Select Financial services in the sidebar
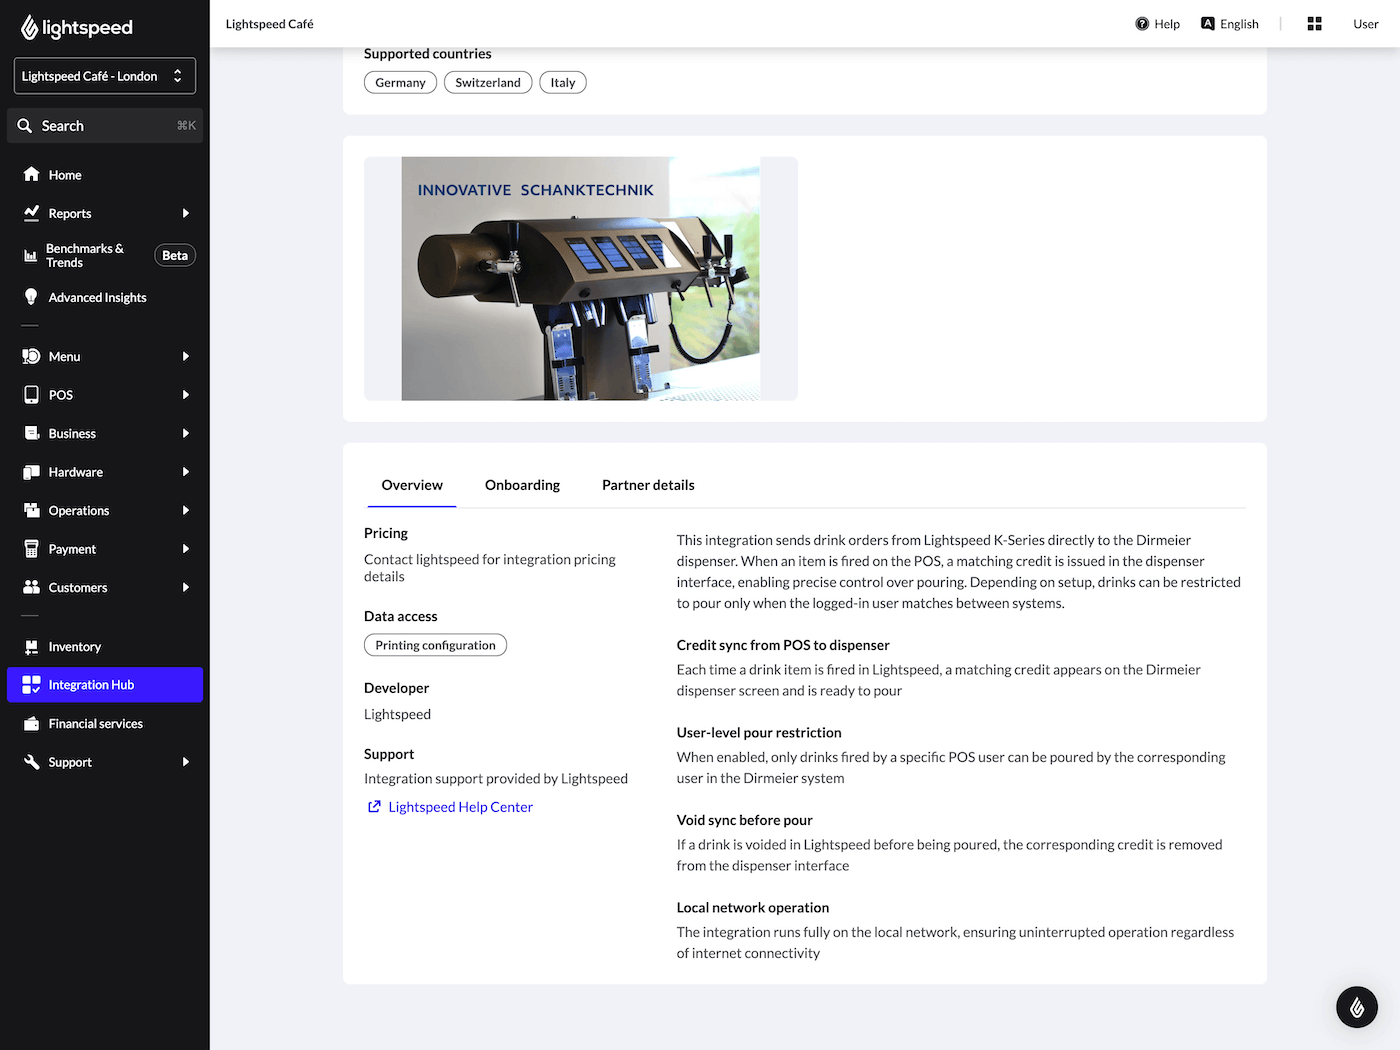This screenshot has height=1050, width=1400. pos(94,723)
